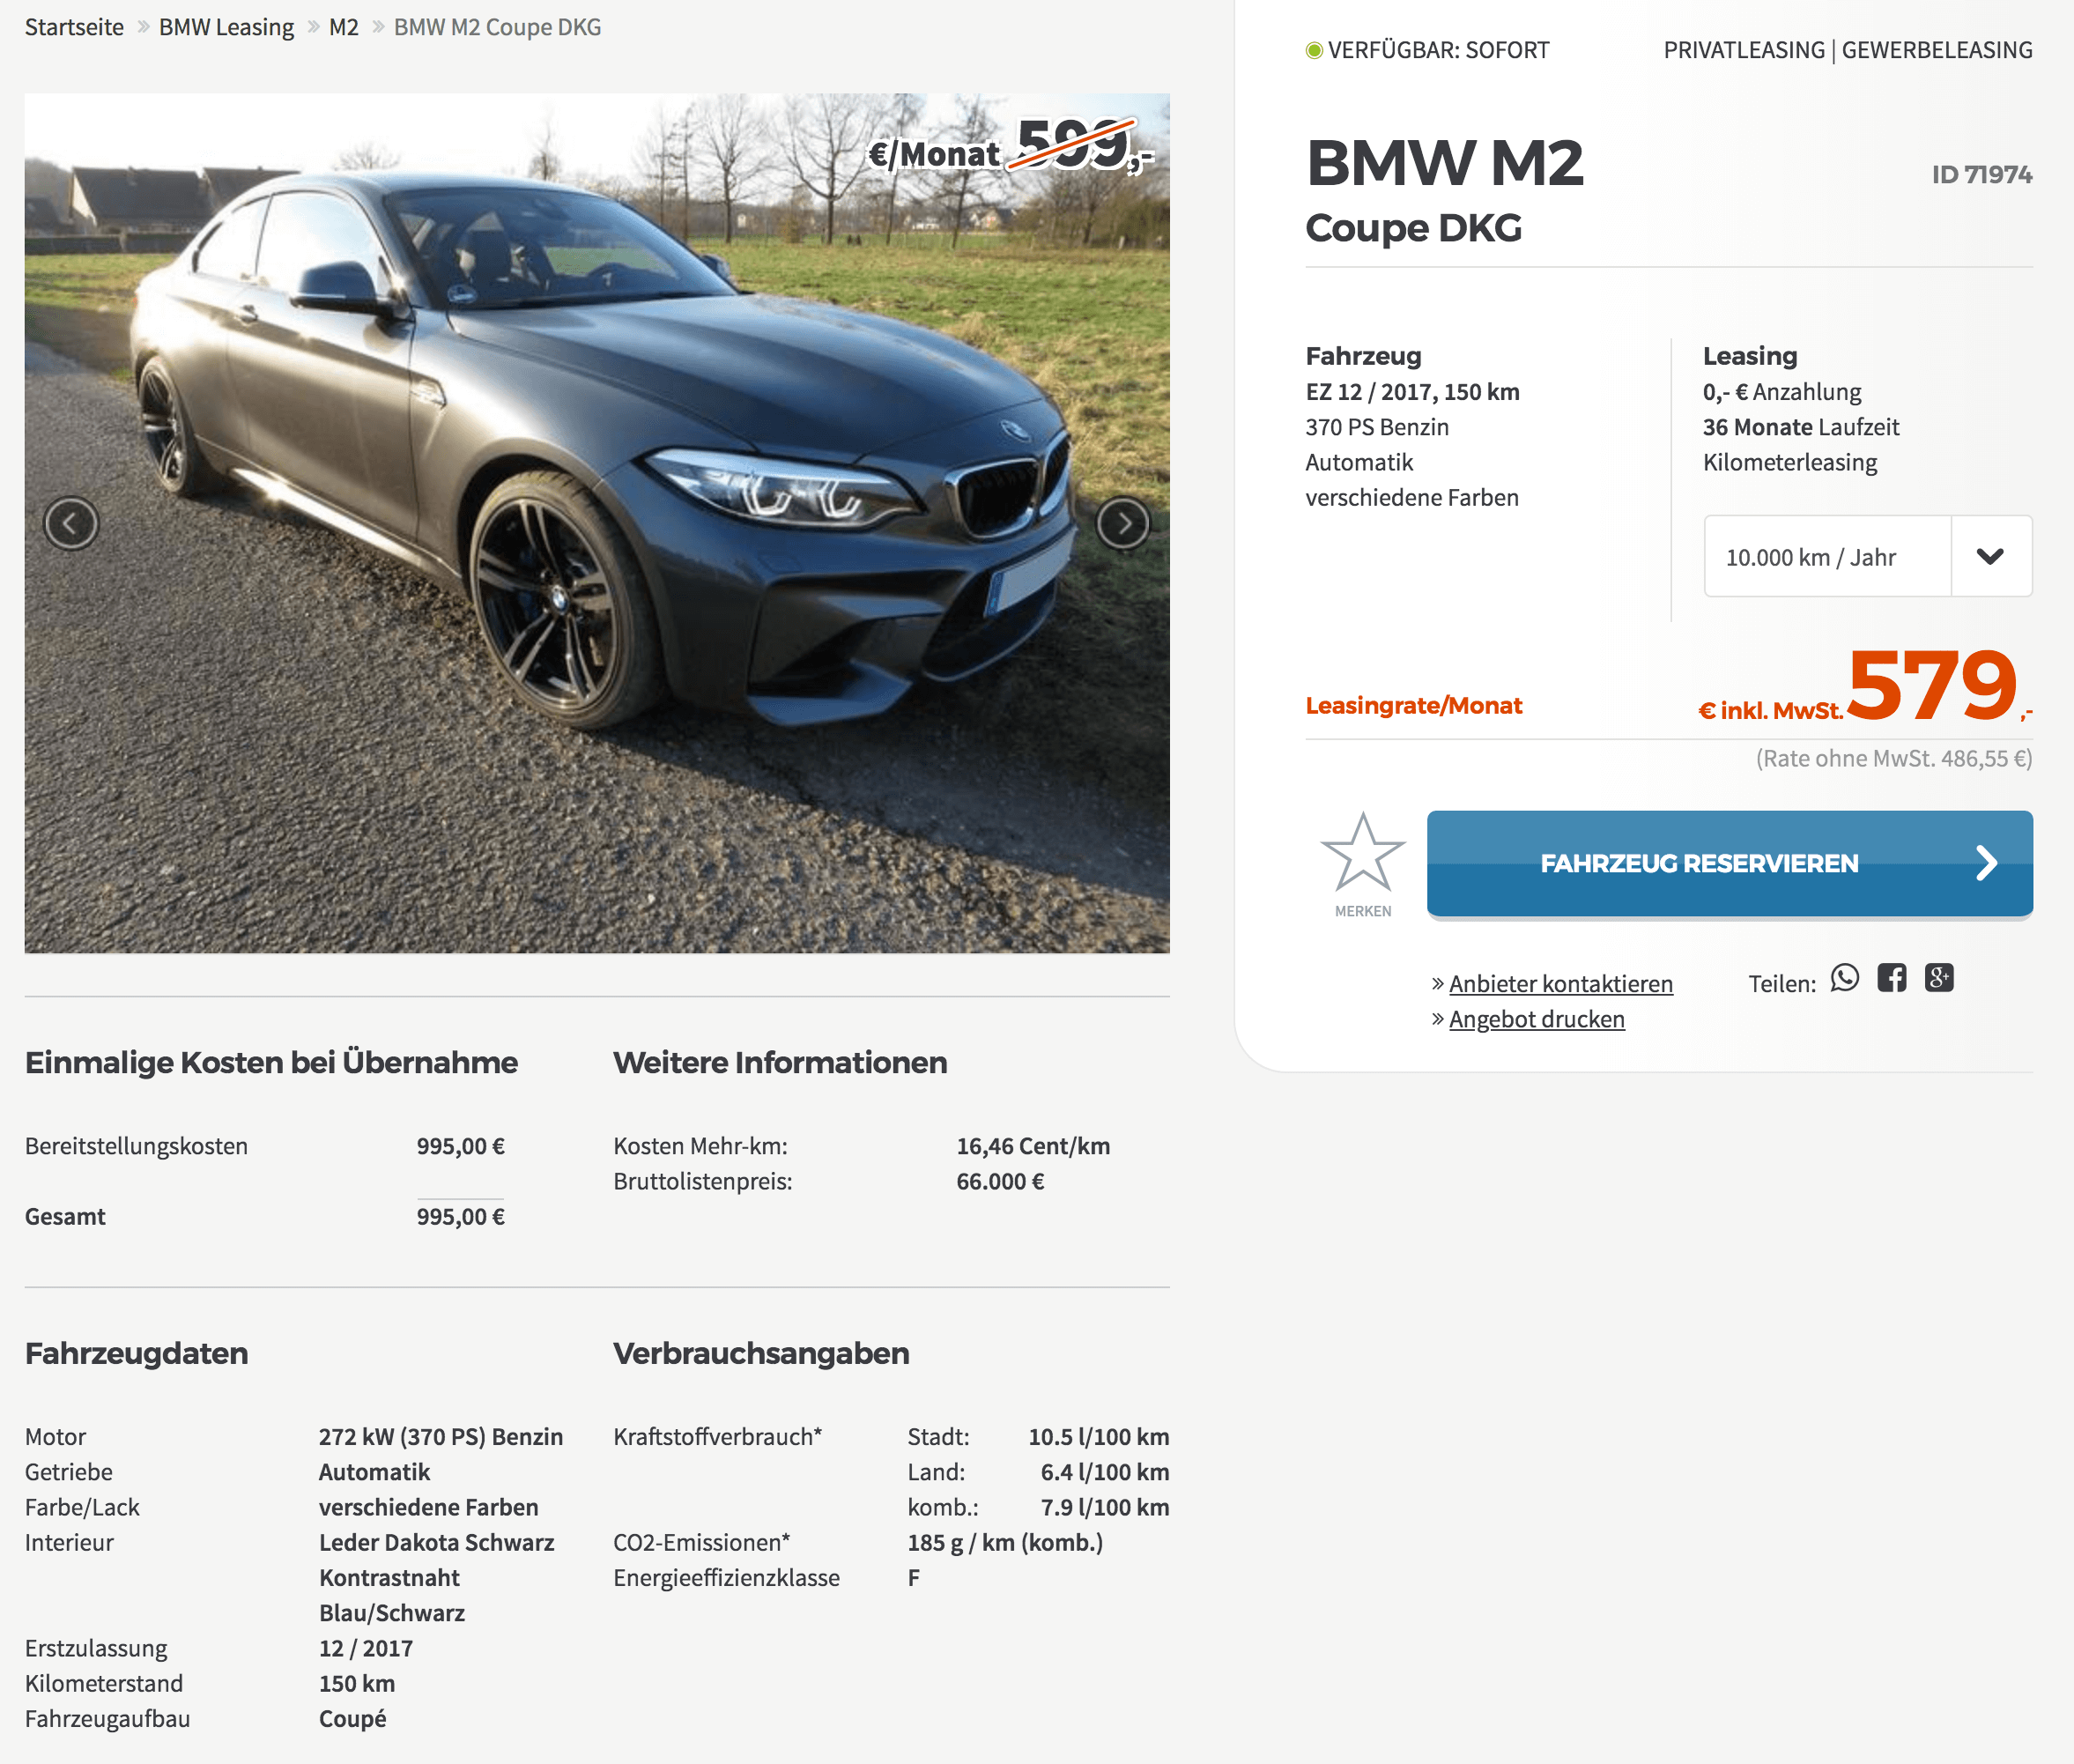This screenshot has width=2074, height=1764.
Task: Click the dropdown chevron for mileage
Action: click(1991, 557)
